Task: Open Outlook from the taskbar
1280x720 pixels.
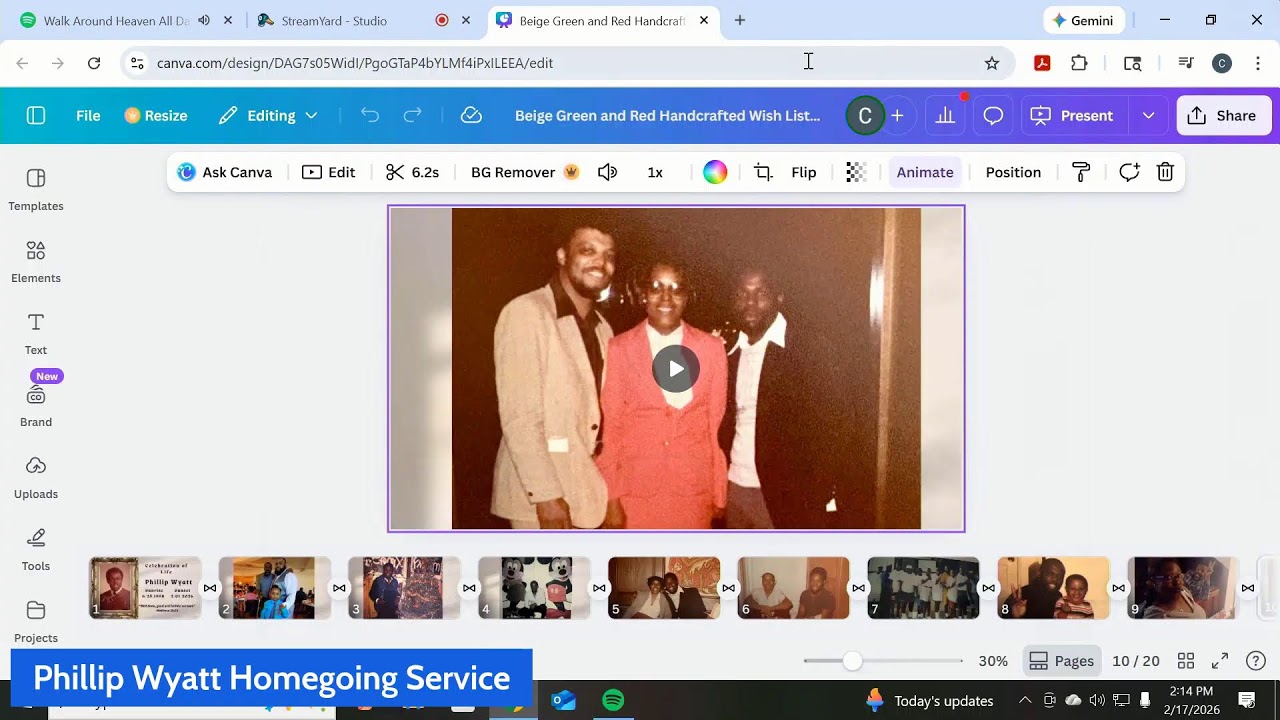Action: 564,700
